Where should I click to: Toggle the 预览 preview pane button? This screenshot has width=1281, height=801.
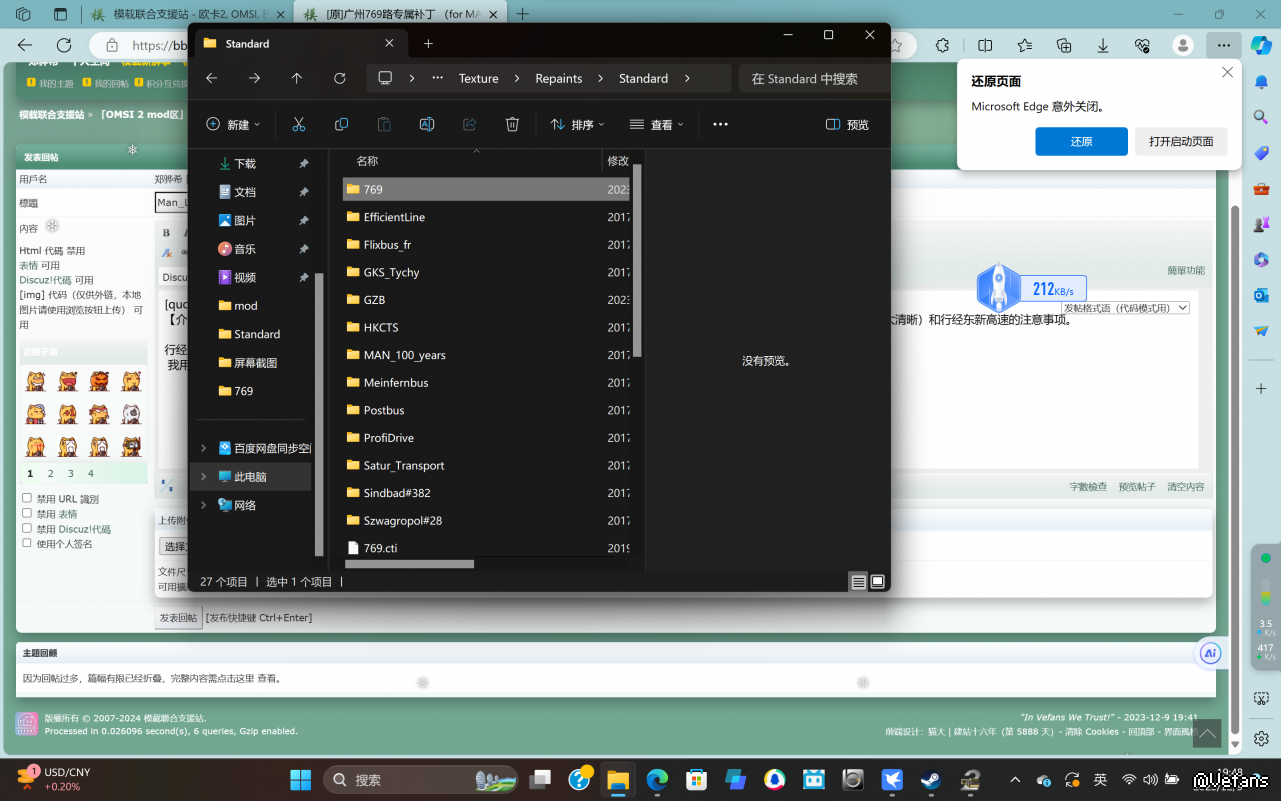tap(847, 125)
